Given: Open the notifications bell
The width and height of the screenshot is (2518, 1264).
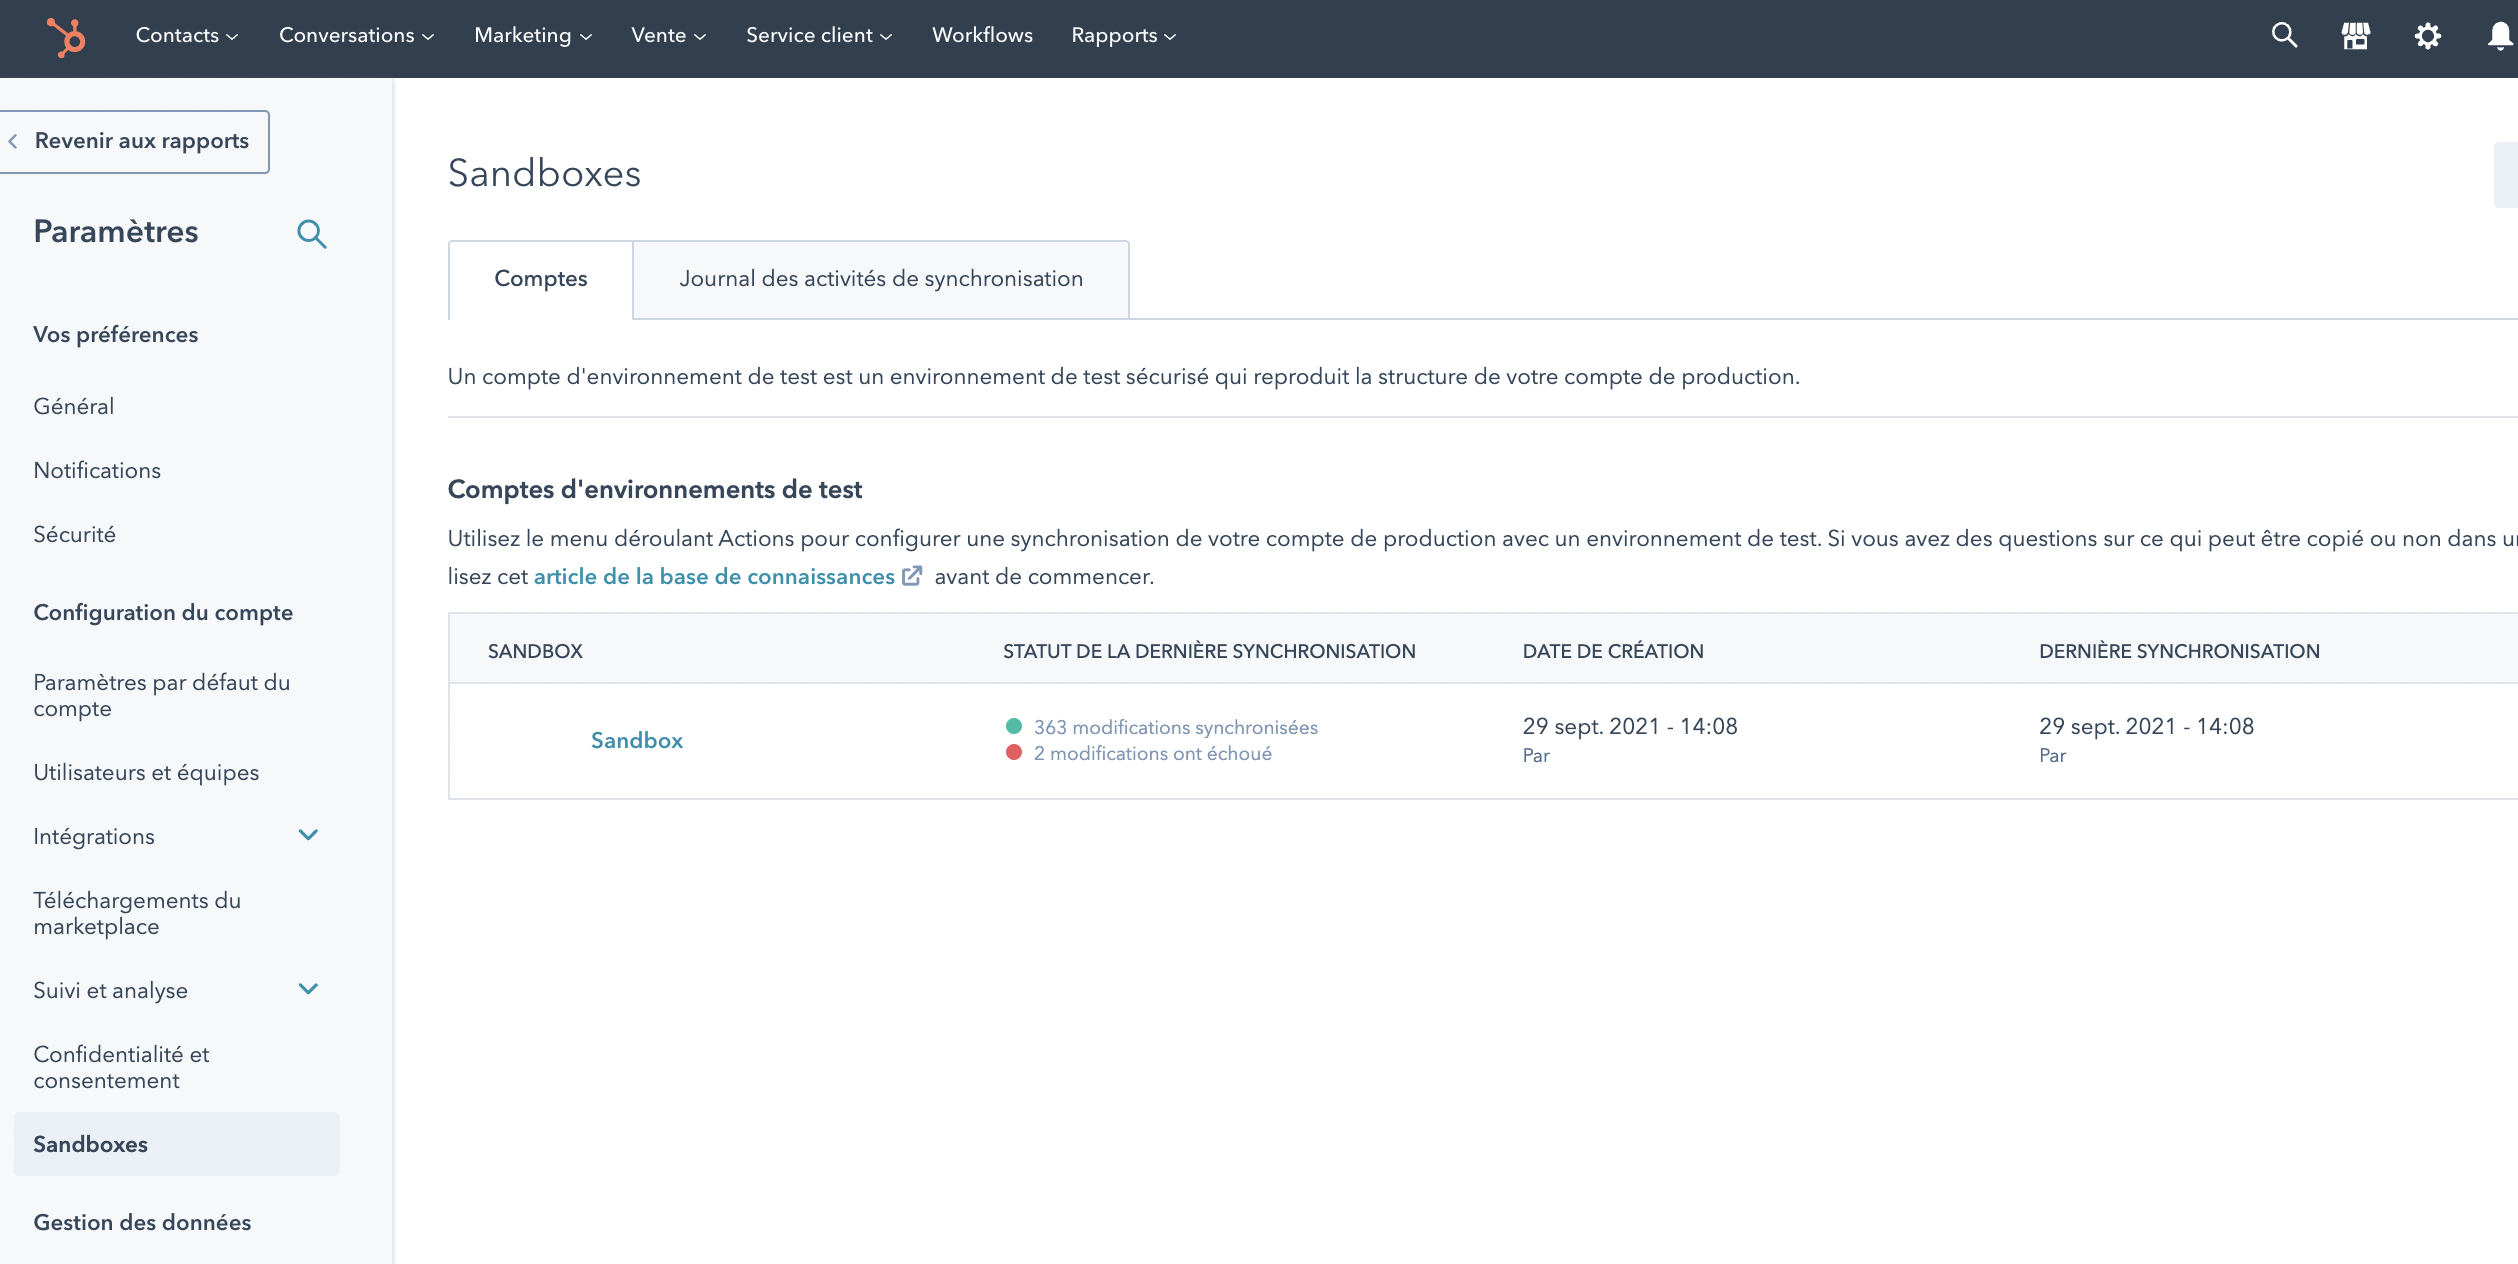Looking at the screenshot, I should pyautogui.click(x=2495, y=35).
